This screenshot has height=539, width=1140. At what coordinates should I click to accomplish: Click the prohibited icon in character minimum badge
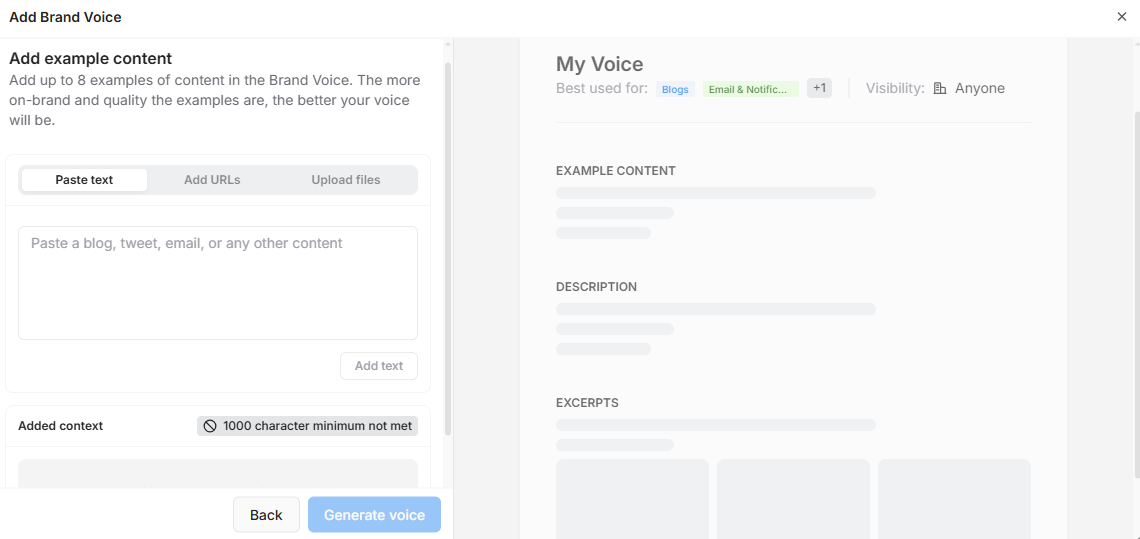click(x=210, y=426)
